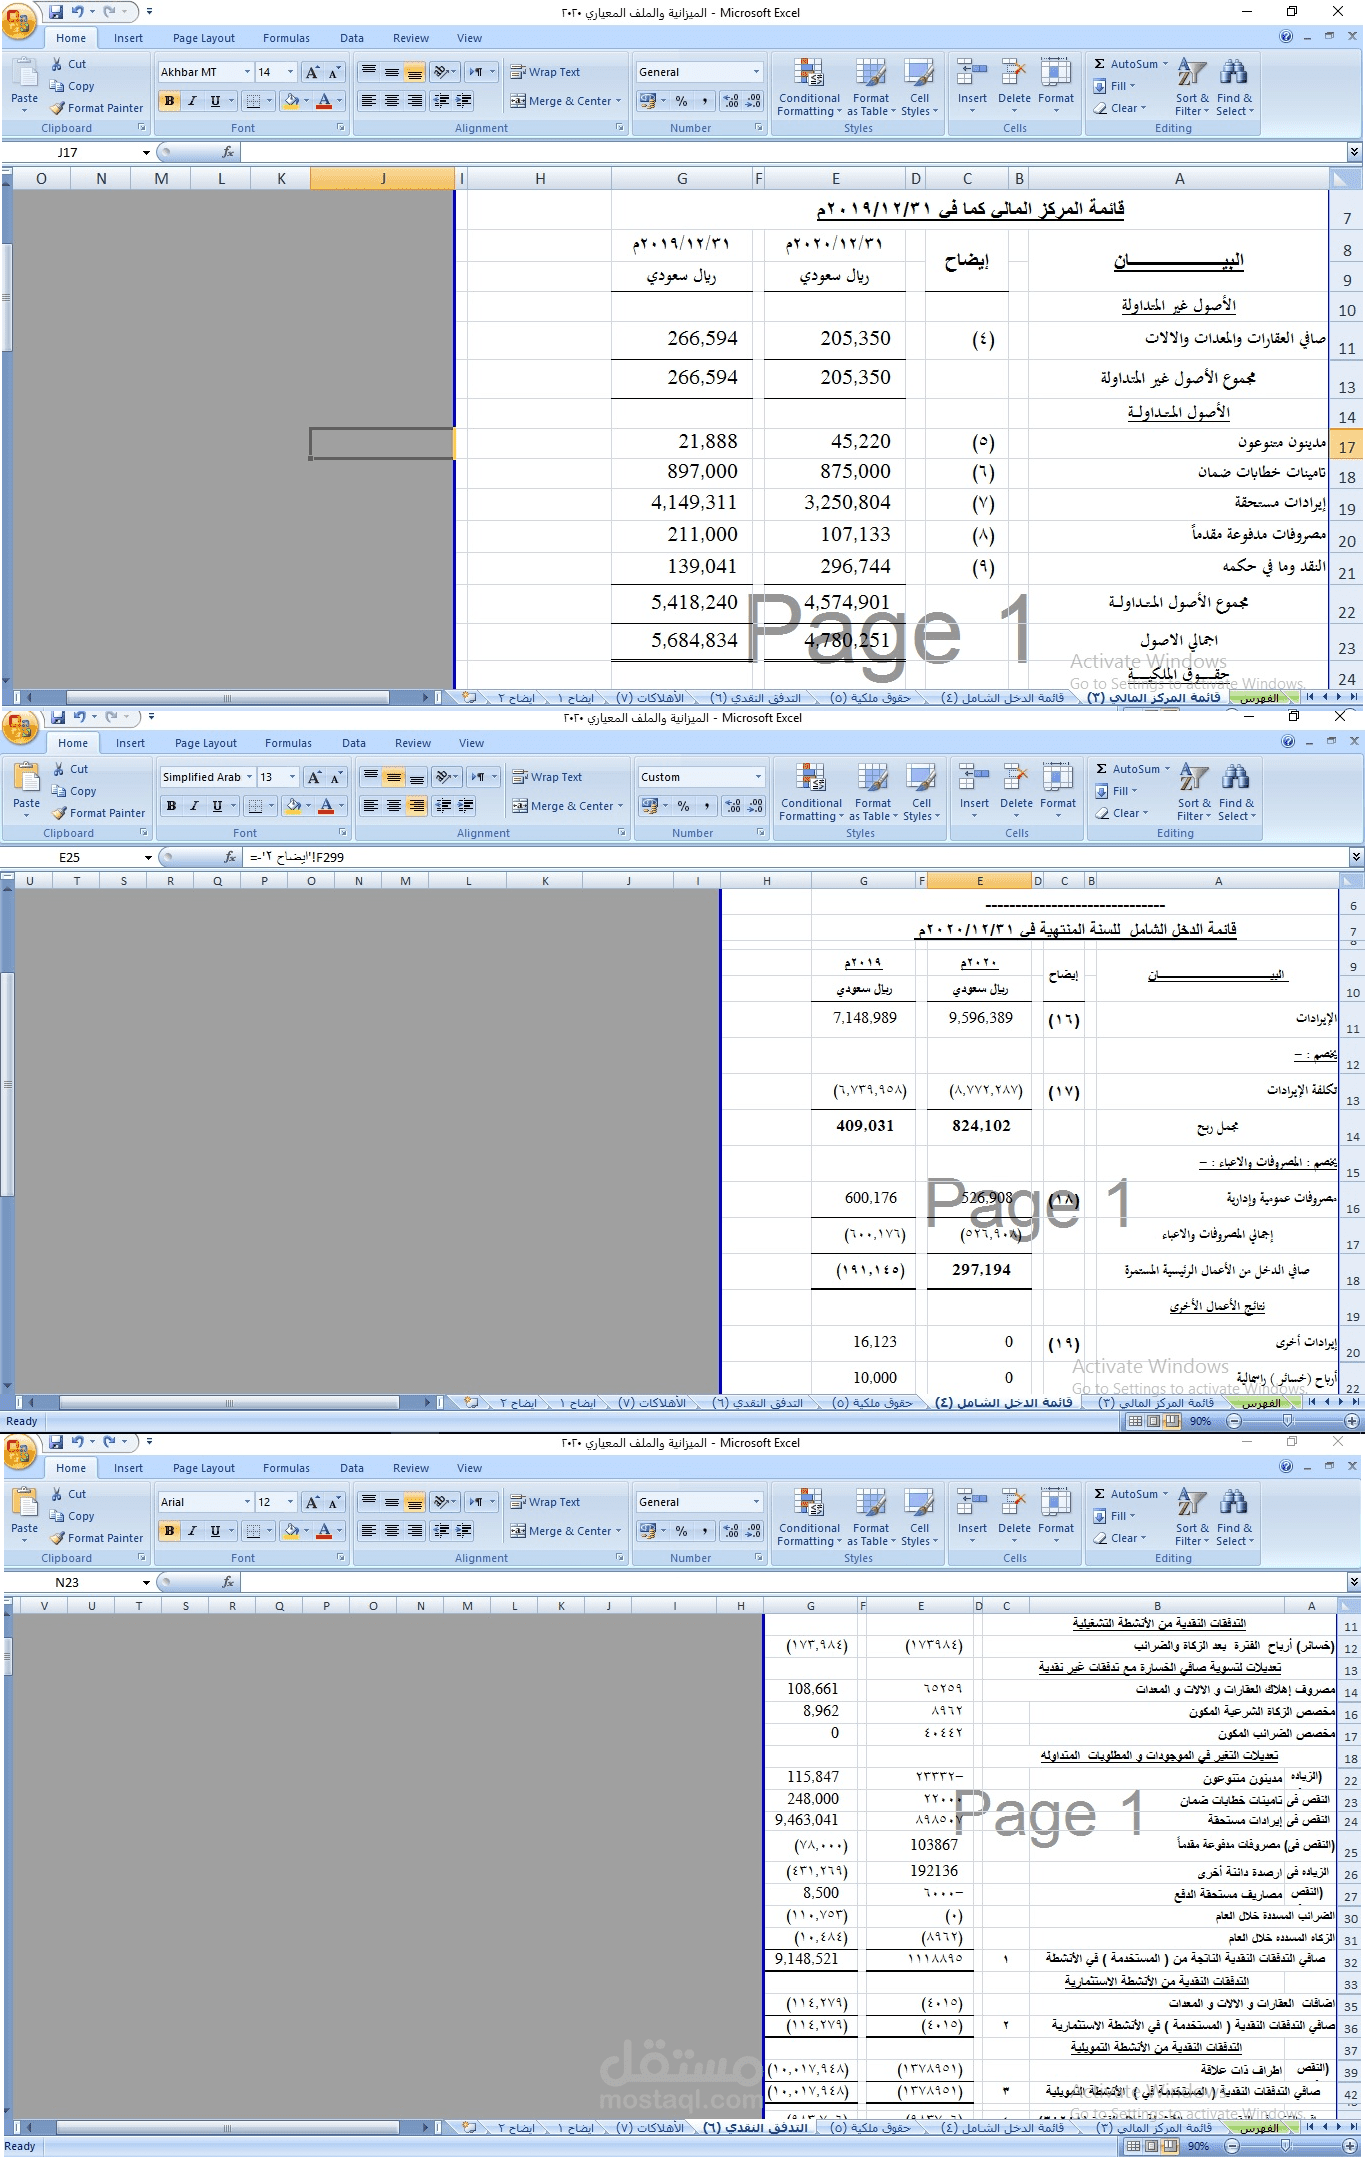Screen dimensions: 1365x2157
Task: Open Conditional Formatting in the J17 window
Action: click(809, 88)
